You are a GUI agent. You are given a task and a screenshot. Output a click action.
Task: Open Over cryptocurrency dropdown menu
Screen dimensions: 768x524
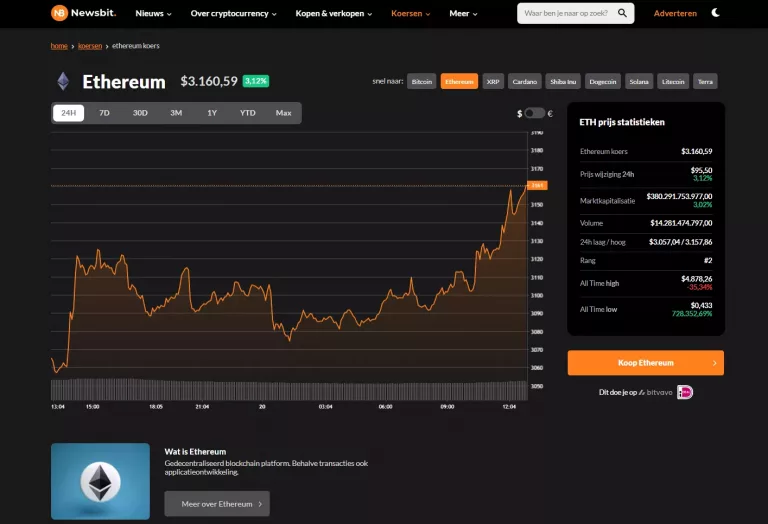(x=234, y=14)
